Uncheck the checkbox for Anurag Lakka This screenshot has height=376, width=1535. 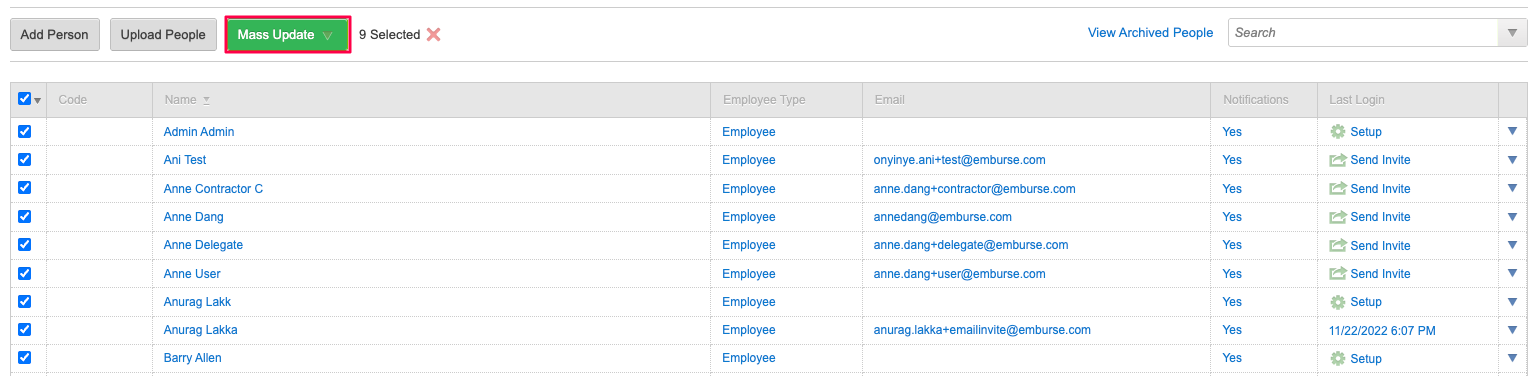click(25, 329)
